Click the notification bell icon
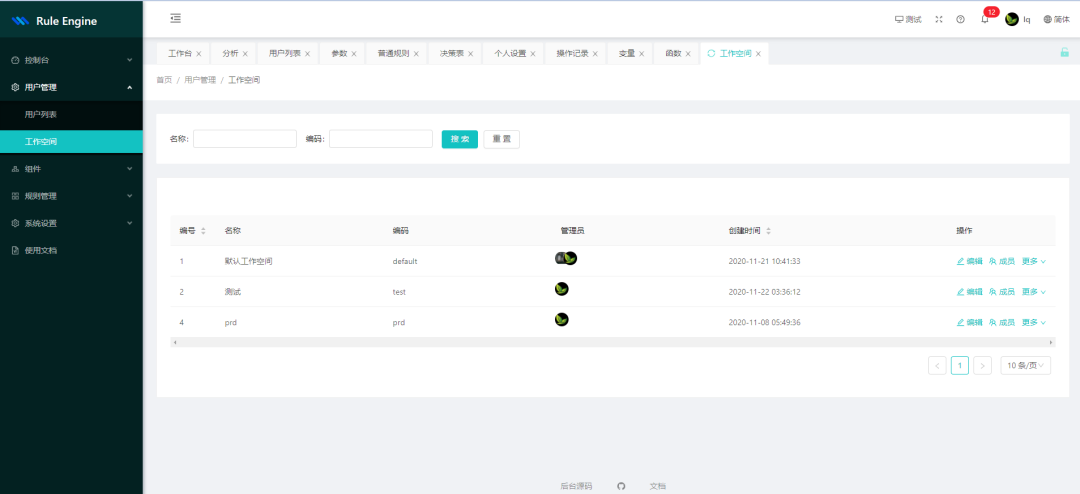The image size is (1080, 494). 984,19
